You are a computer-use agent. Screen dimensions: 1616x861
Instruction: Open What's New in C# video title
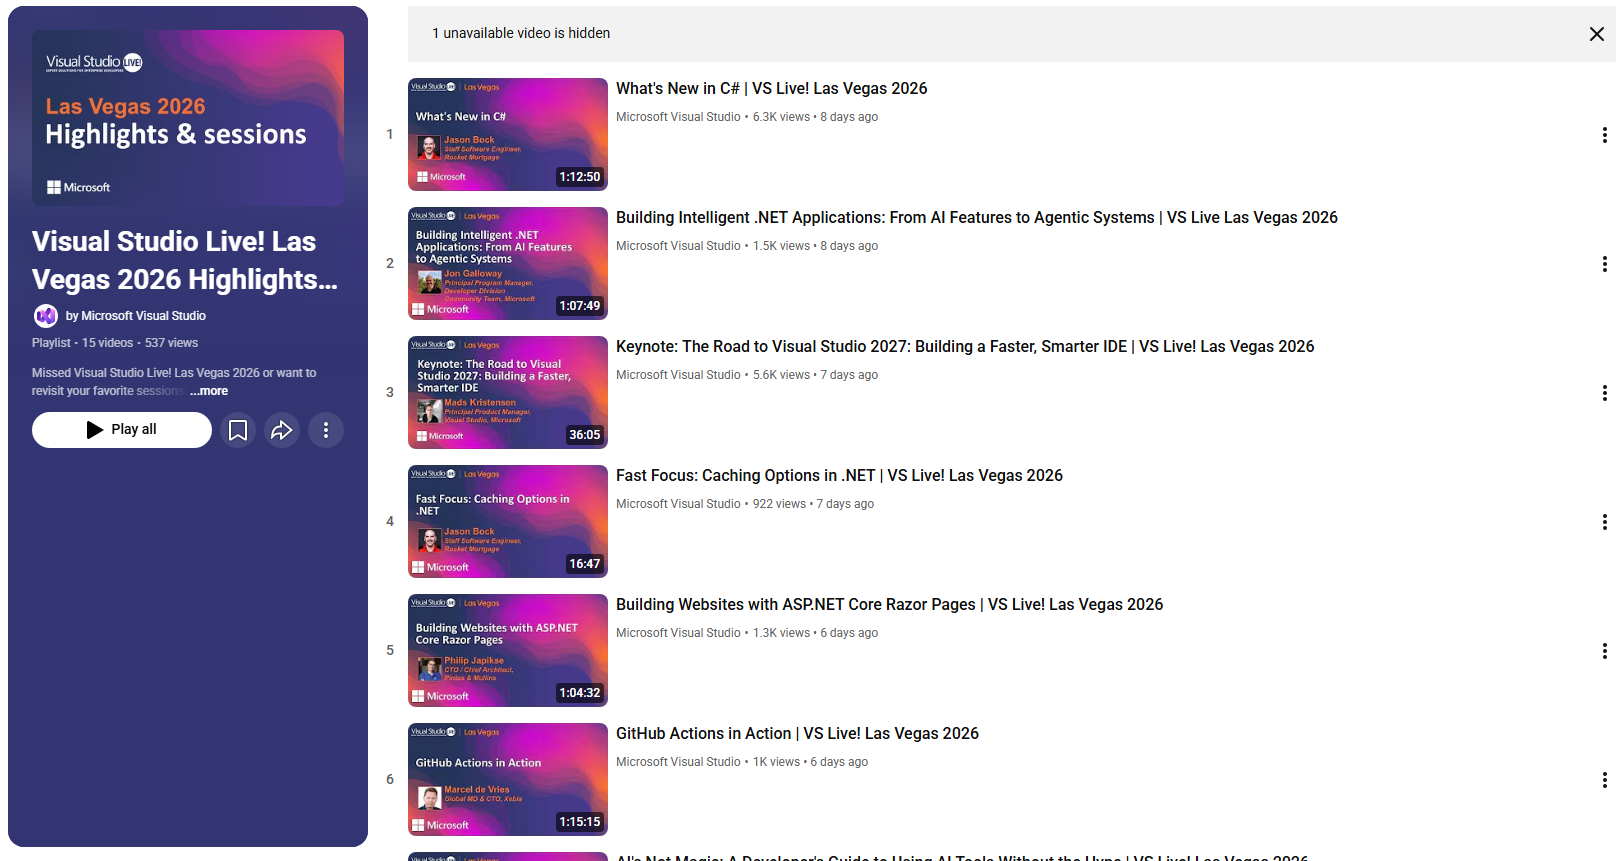pyautogui.click(x=771, y=89)
